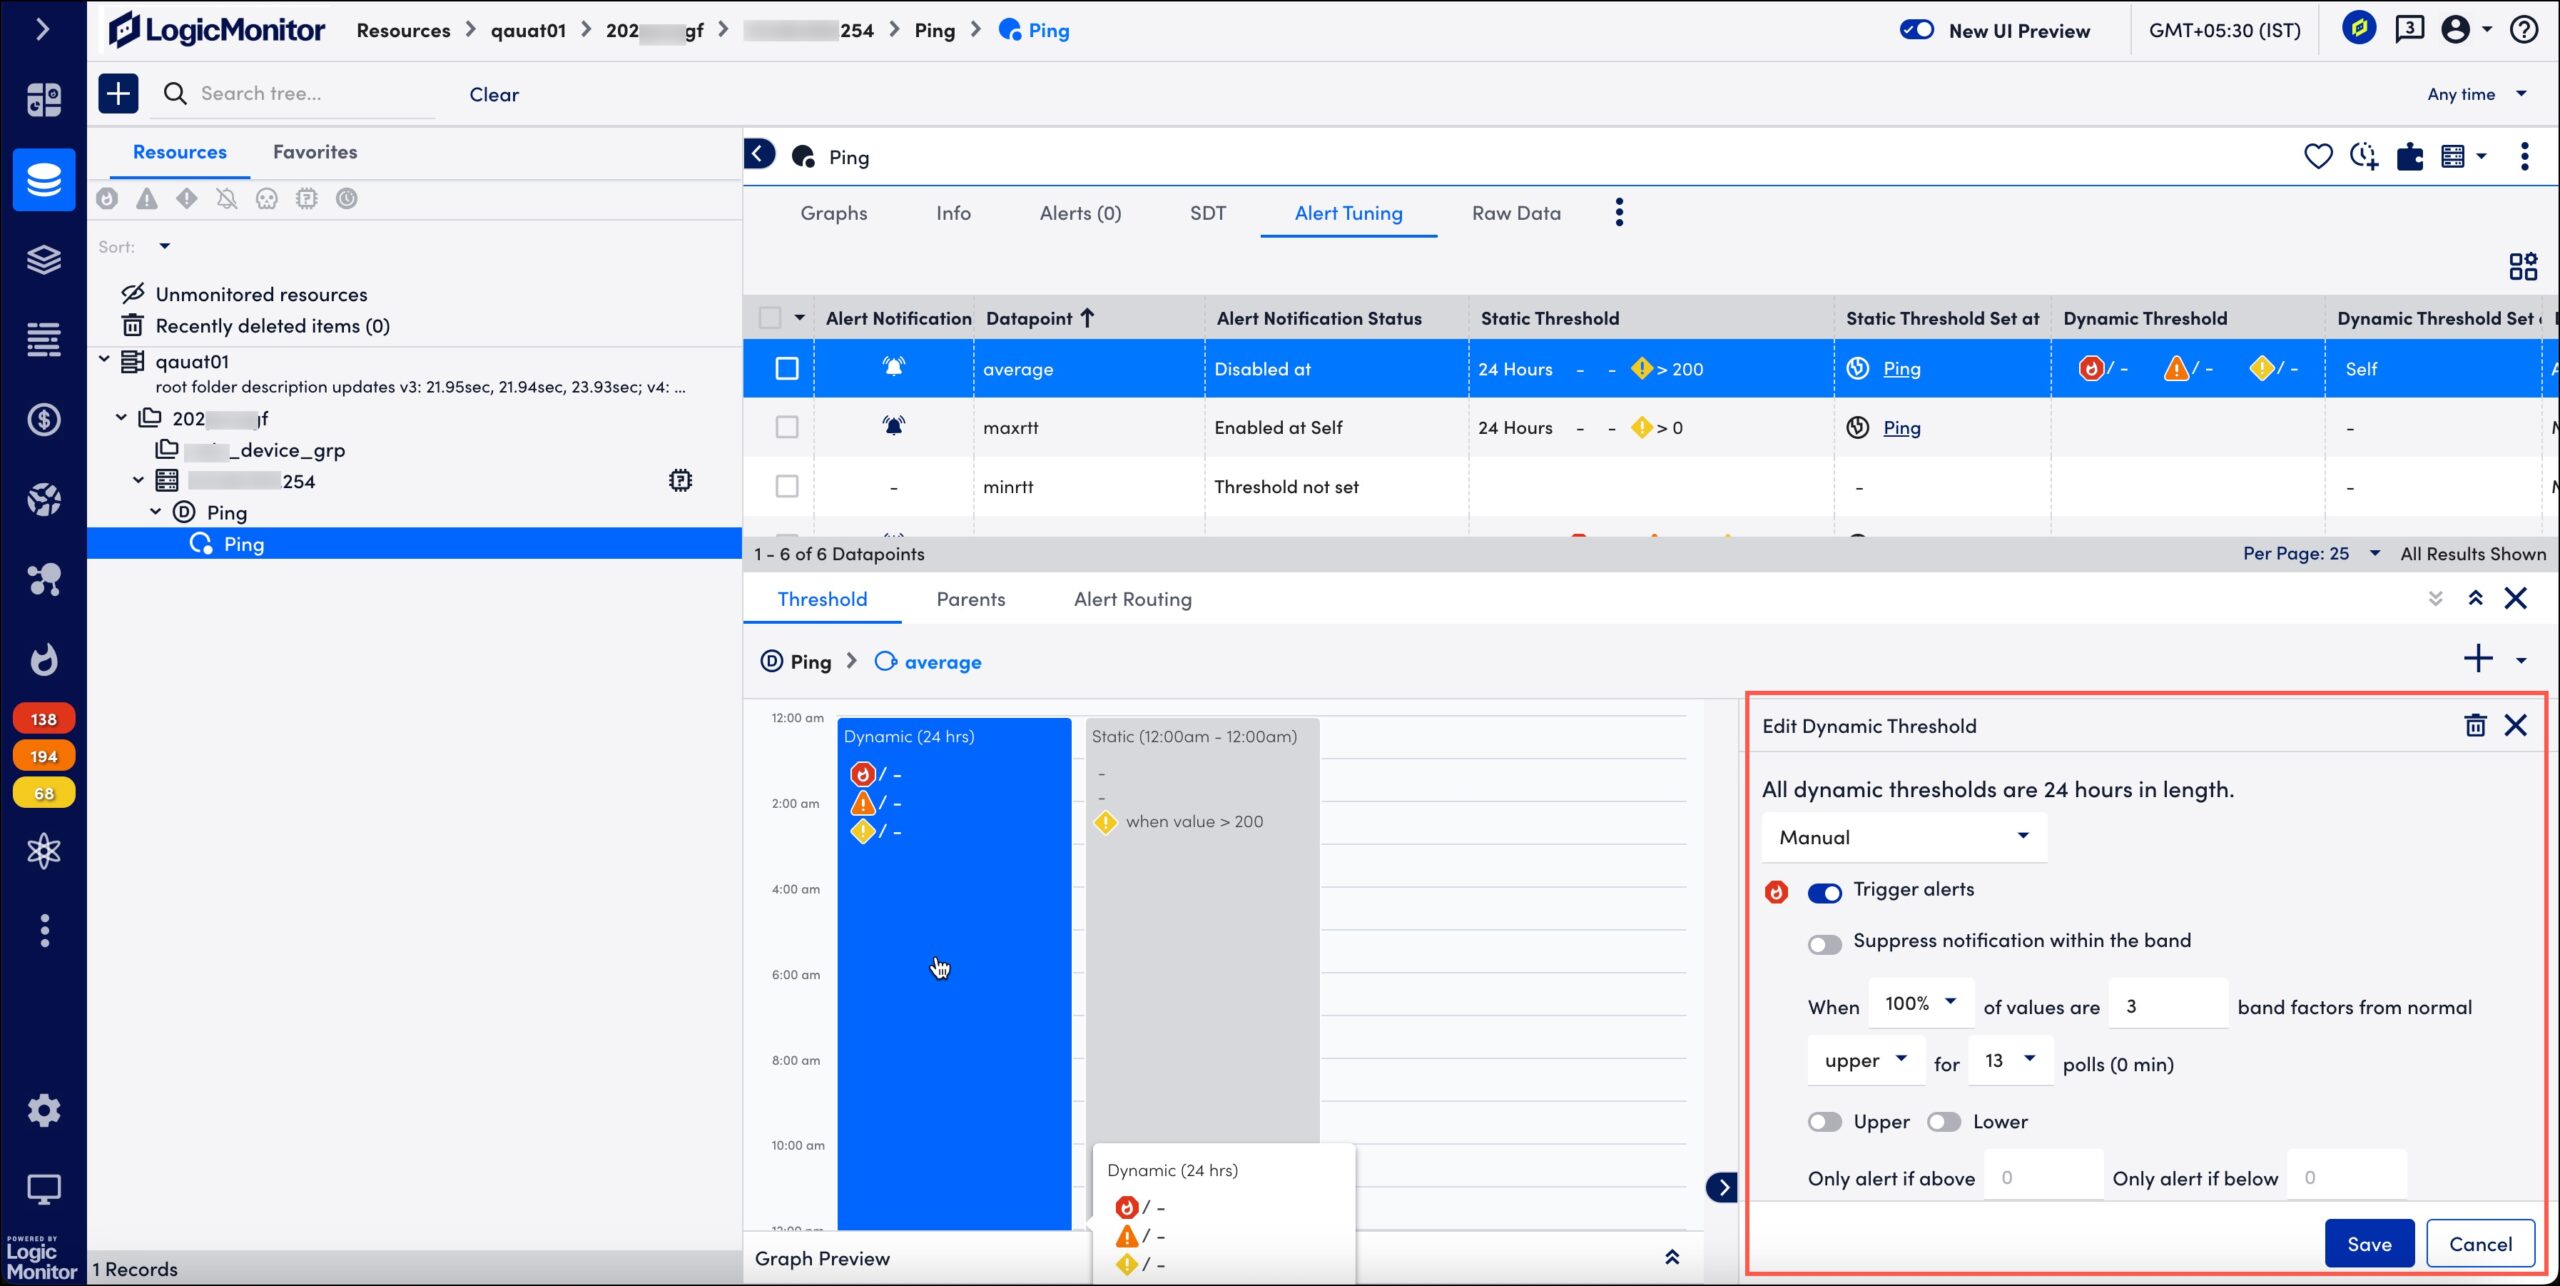Screen dimensions: 2560x1286
Task: Open the Alert Routing tab
Action: tap(1132, 599)
